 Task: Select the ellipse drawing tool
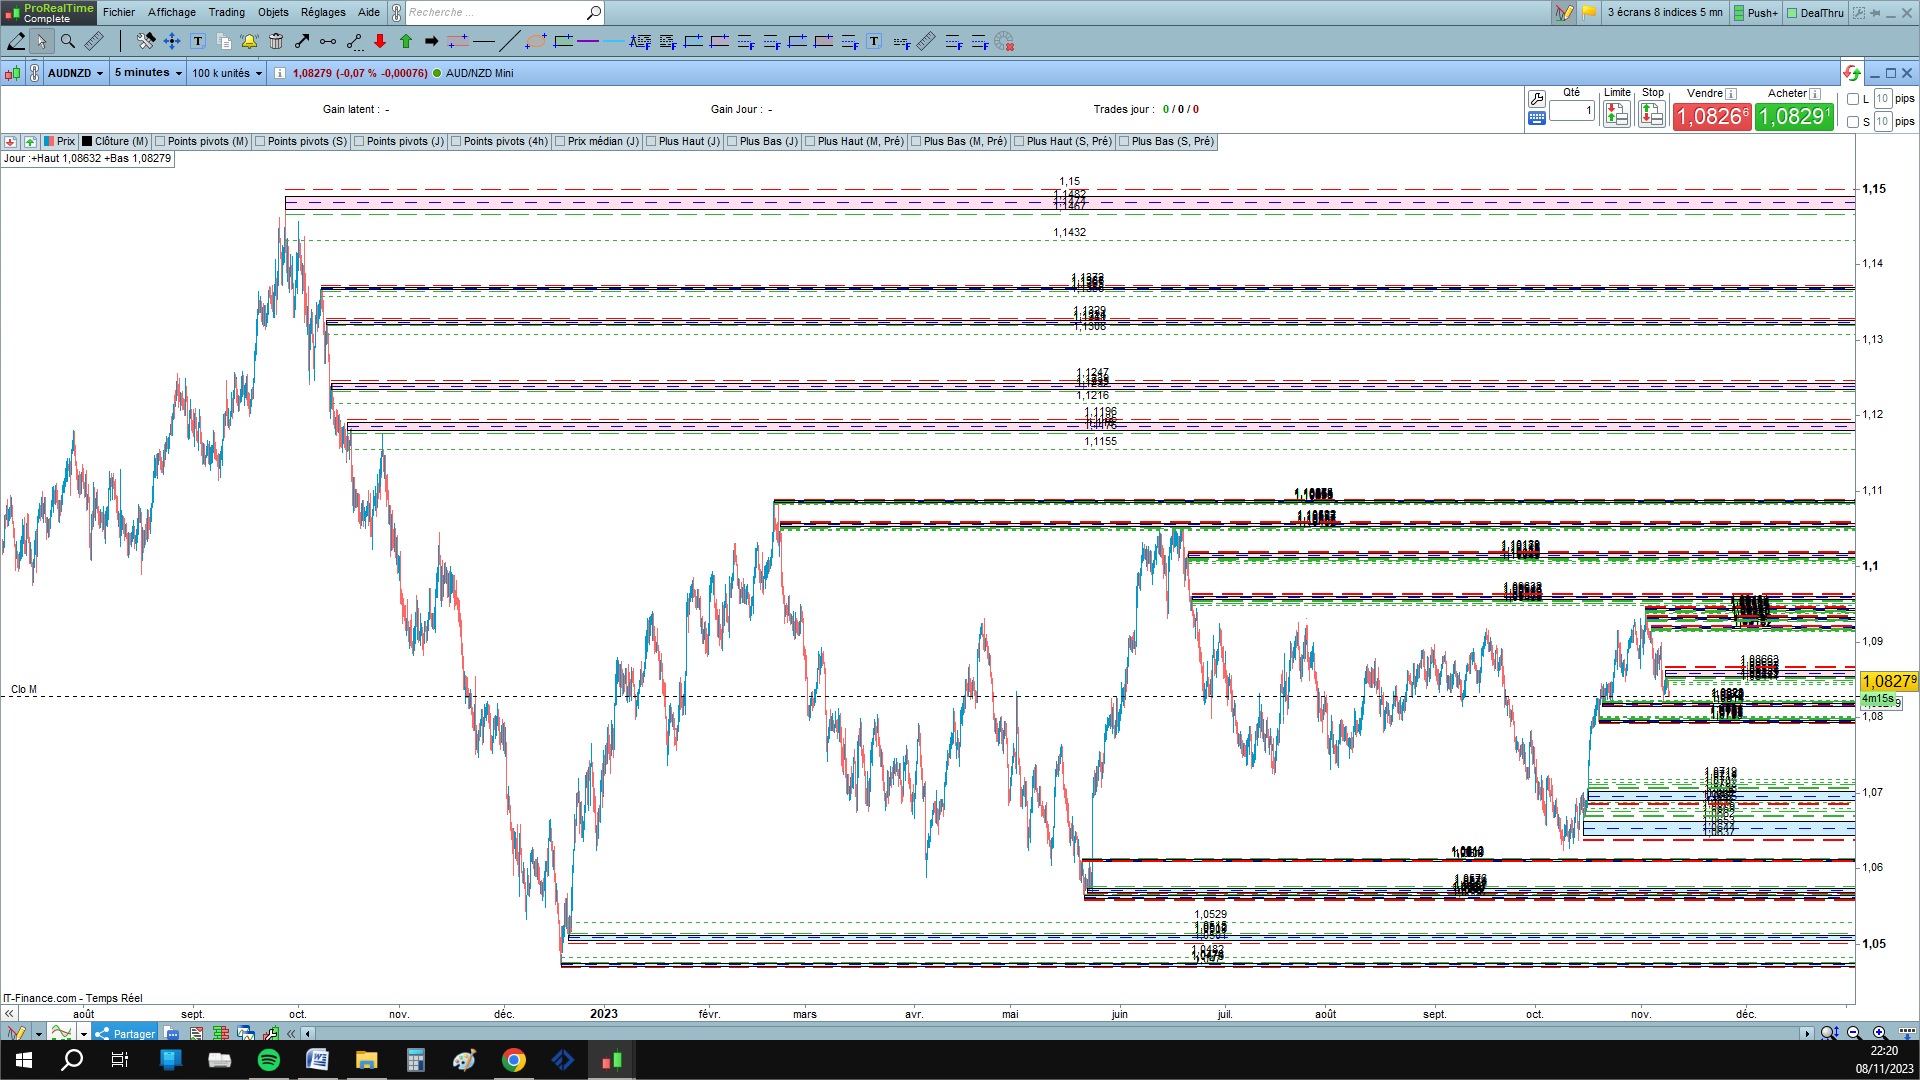click(536, 41)
